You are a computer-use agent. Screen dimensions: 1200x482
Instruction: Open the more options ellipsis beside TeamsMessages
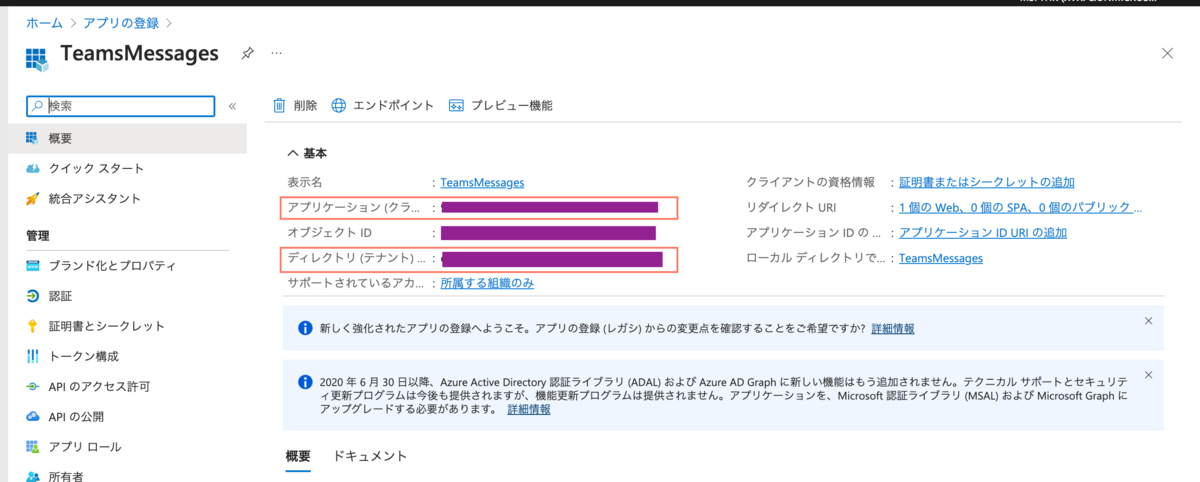tap(277, 53)
